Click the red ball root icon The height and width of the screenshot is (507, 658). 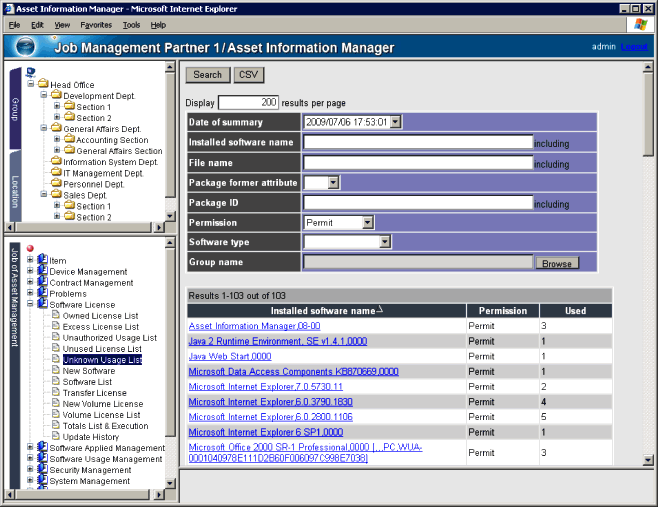pyautogui.click(x=30, y=249)
